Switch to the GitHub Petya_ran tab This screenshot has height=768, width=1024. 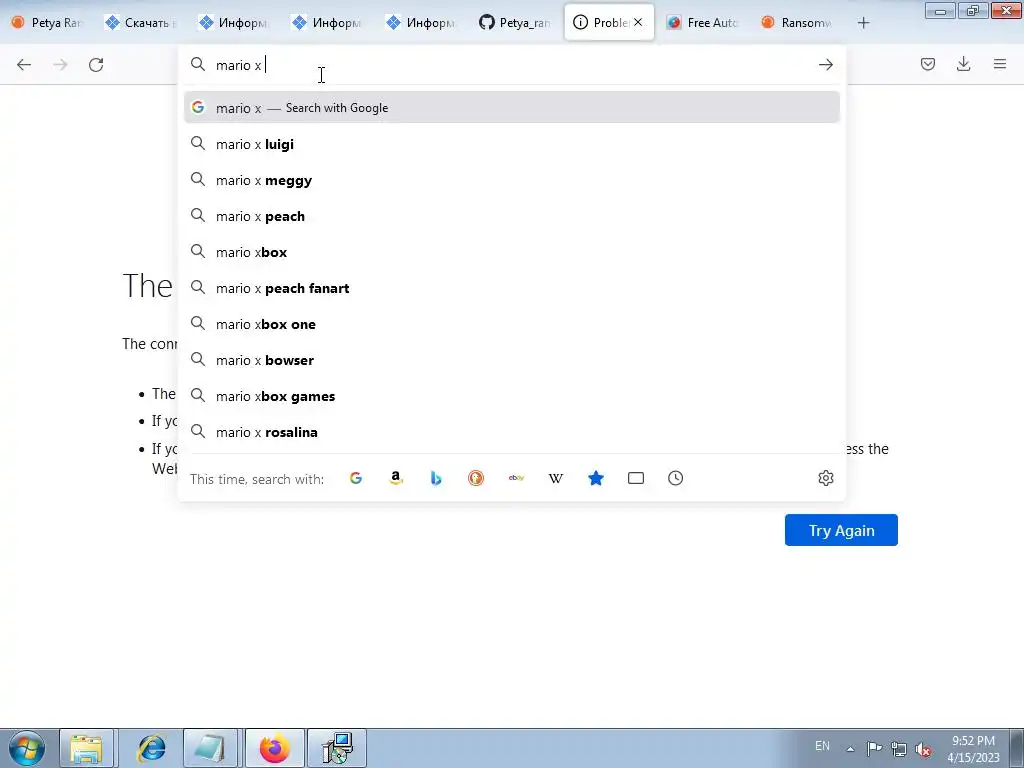click(x=516, y=23)
